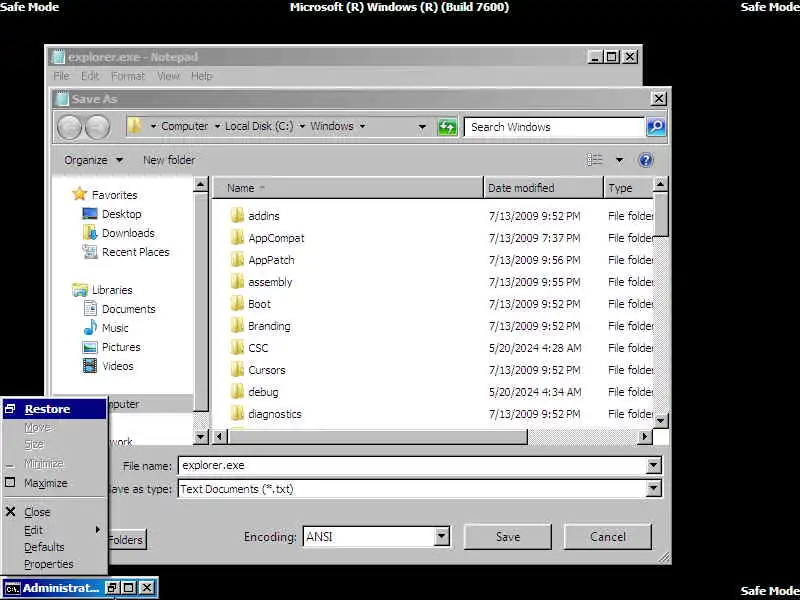
Task: Click the Save button
Action: point(508,537)
